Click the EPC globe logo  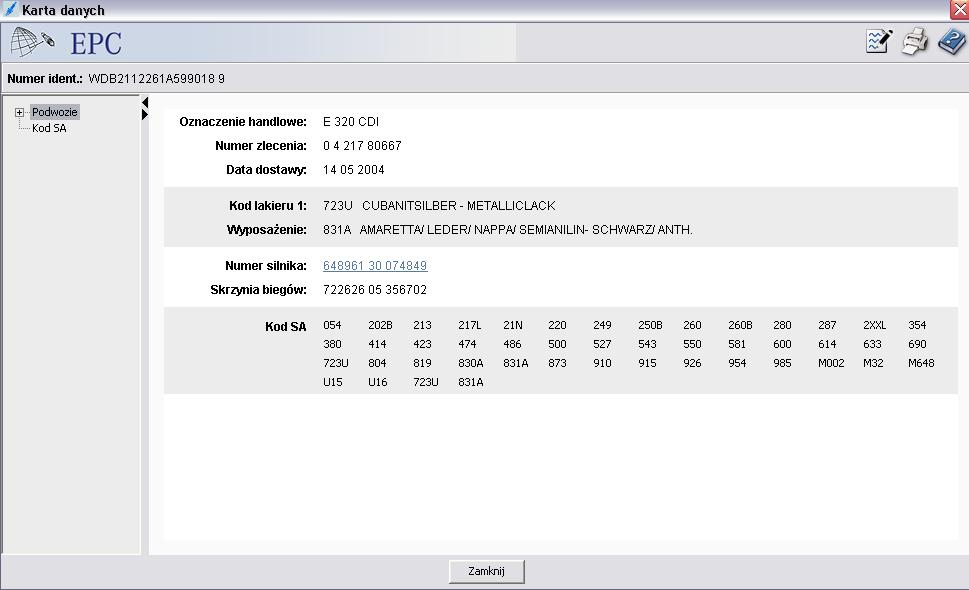click(32, 43)
